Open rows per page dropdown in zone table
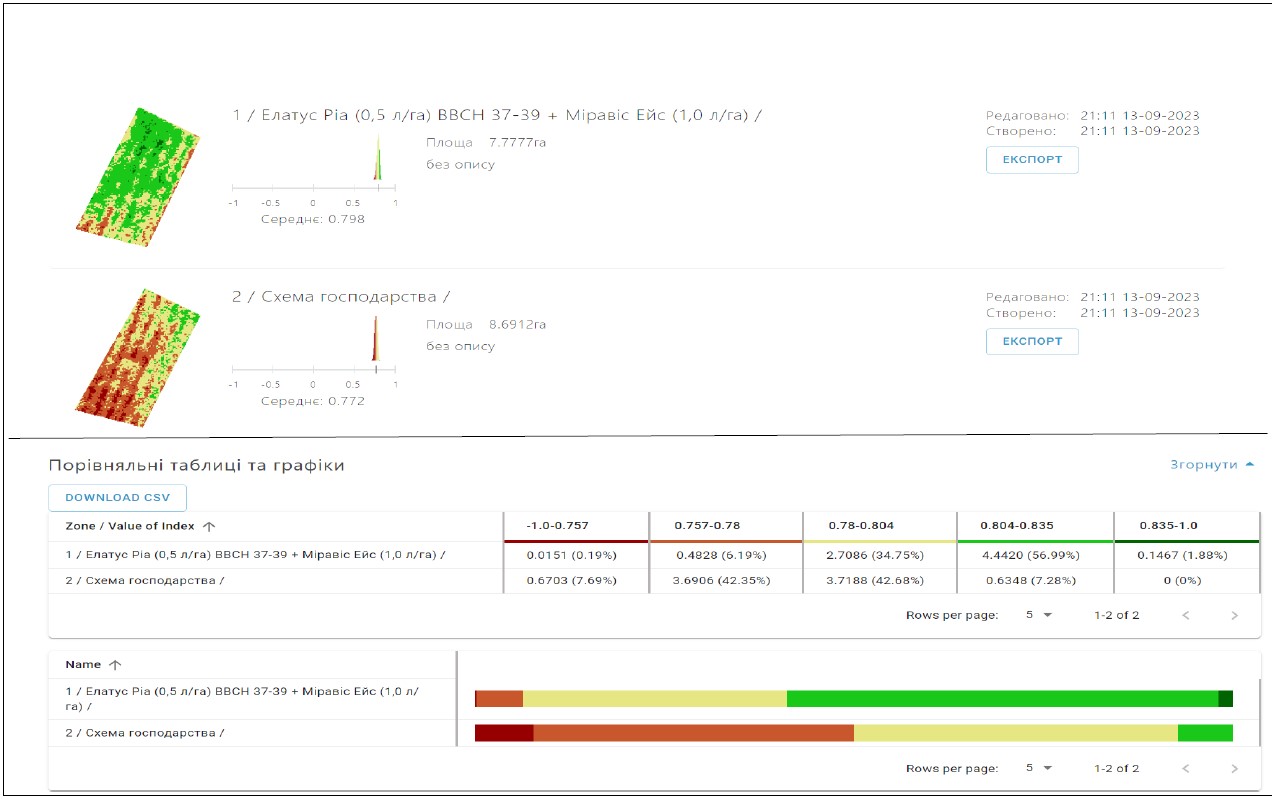1277x800 pixels. pos(1039,615)
